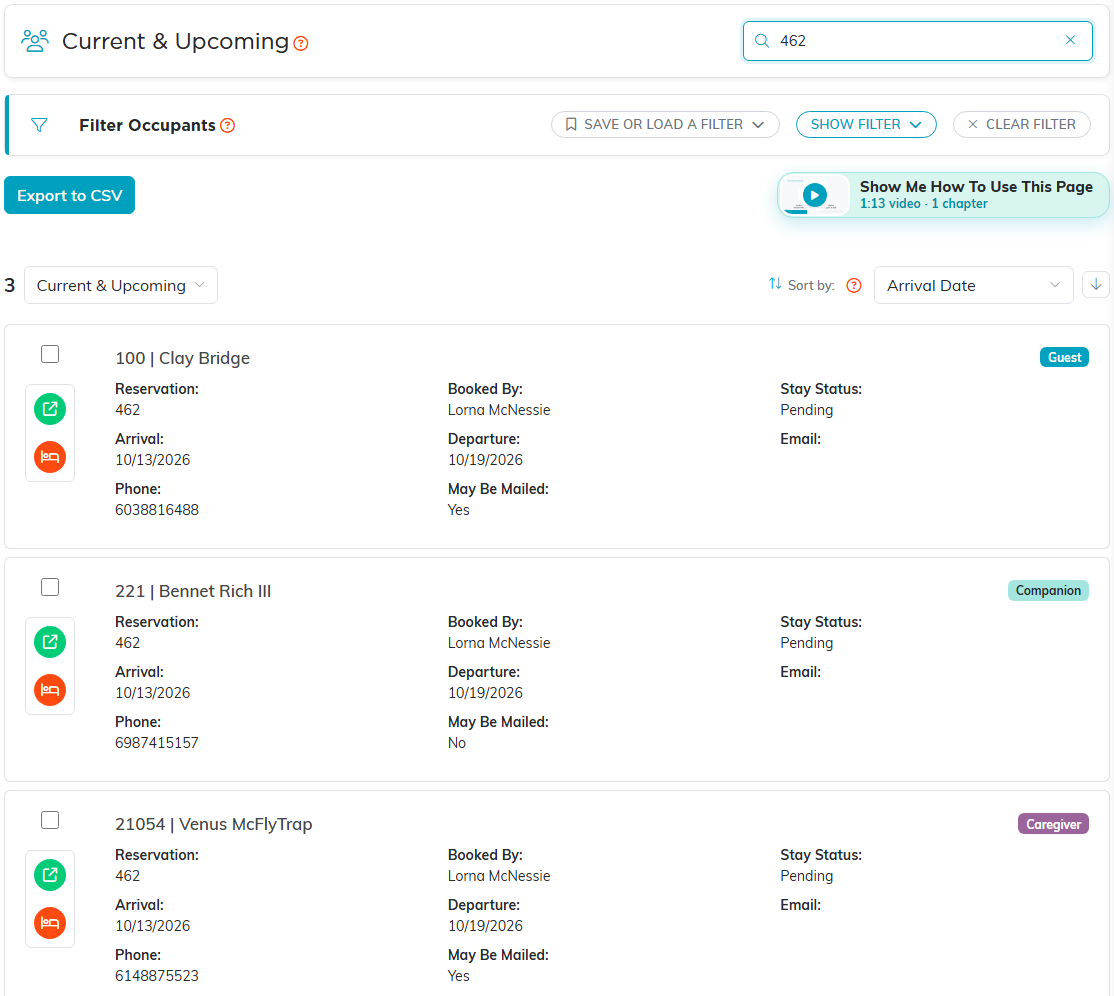
Task: Click the name 100 | Clay Bridge
Action: pyautogui.click(x=183, y=358)
